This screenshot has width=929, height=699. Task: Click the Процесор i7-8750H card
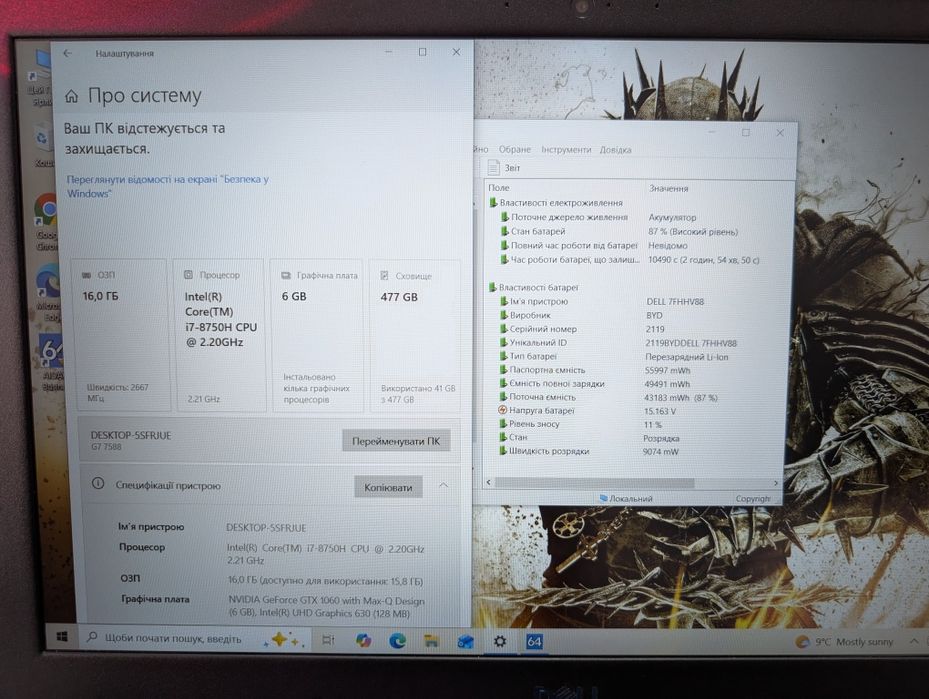point(220,335)
